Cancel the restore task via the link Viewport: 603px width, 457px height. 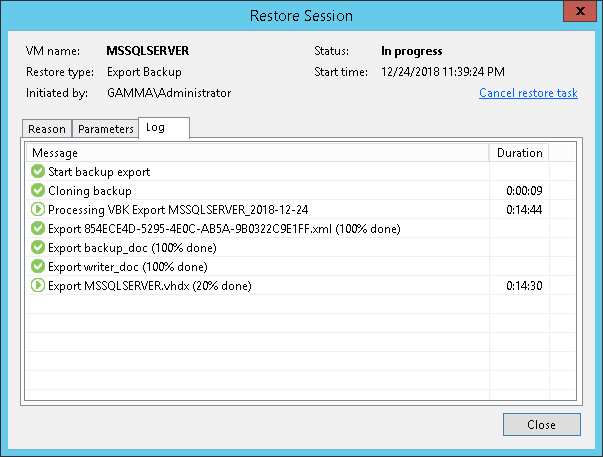(528, 93)
